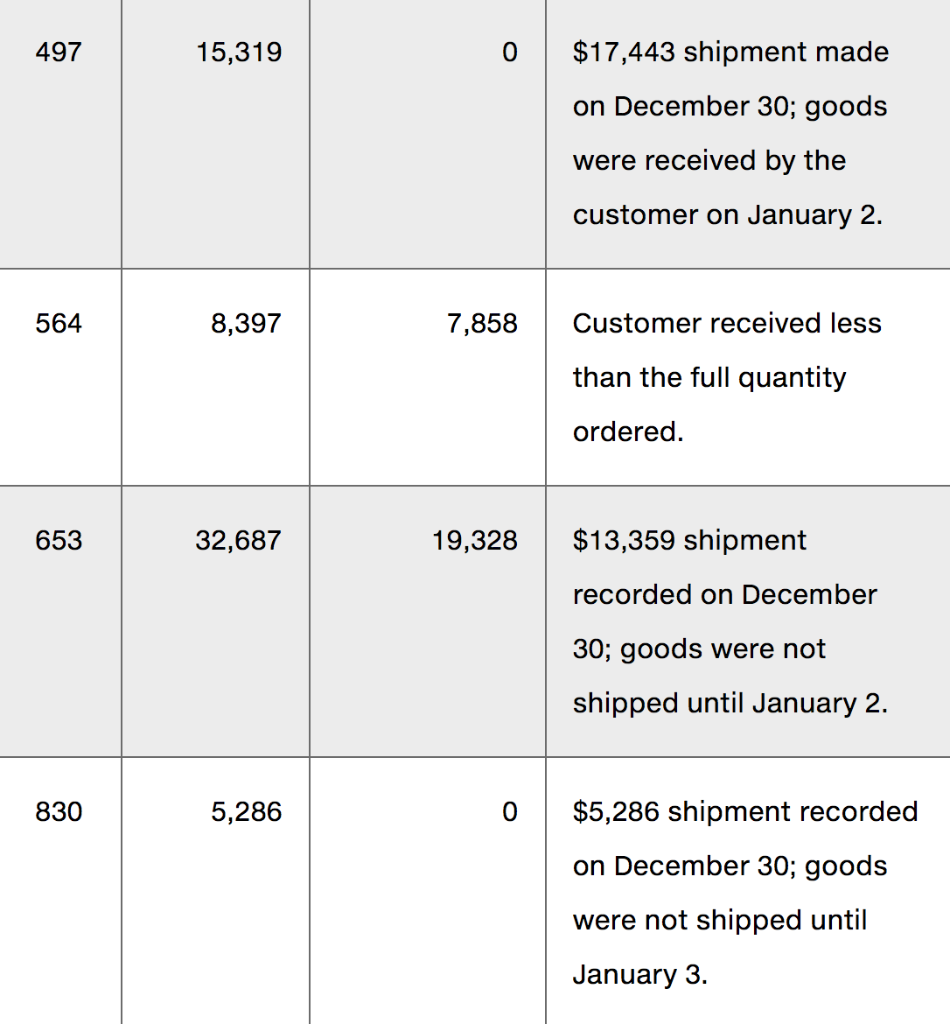Click the word 'ordered.' in row 564
Image resolution: width=950 pixels, height=1024 pixels.
pos(628,432)
